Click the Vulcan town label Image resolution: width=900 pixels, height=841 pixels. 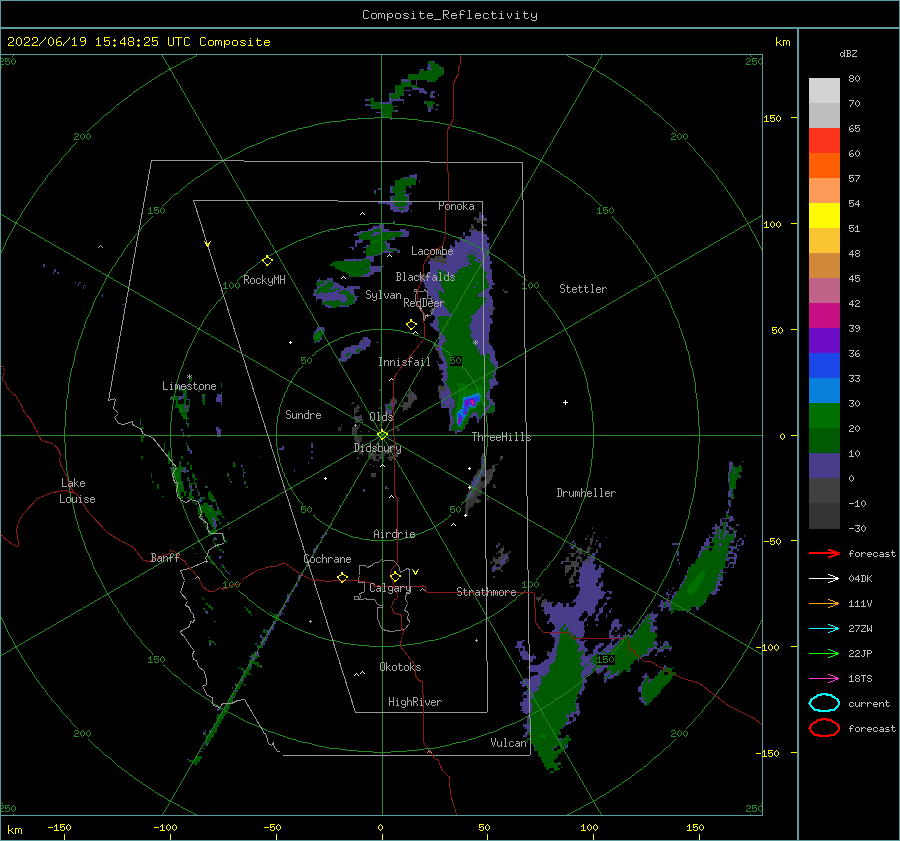[x=508, y=743]
